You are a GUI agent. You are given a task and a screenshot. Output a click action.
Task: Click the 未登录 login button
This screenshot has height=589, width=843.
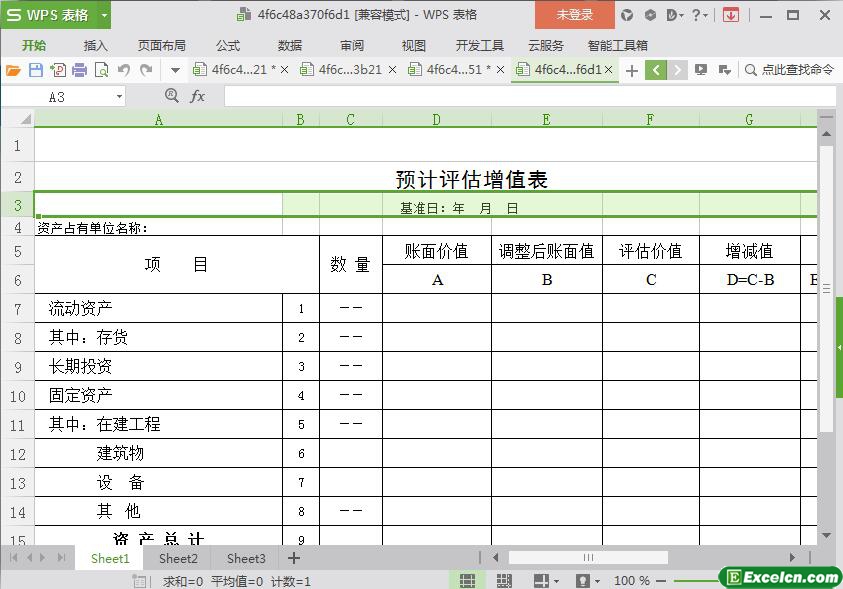[x=574, y=15]
